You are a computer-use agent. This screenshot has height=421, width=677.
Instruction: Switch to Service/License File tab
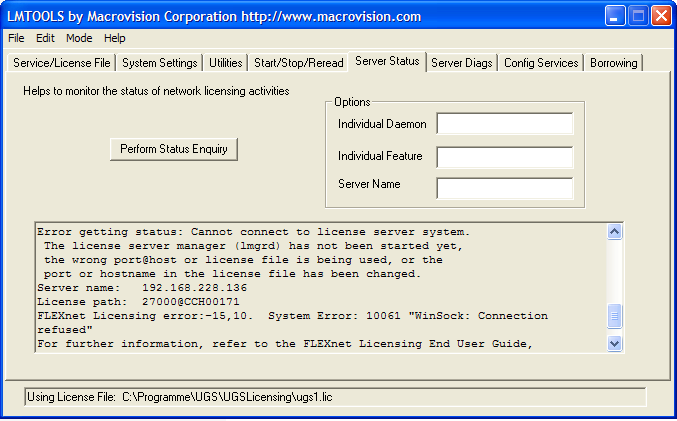click(62, 63)
